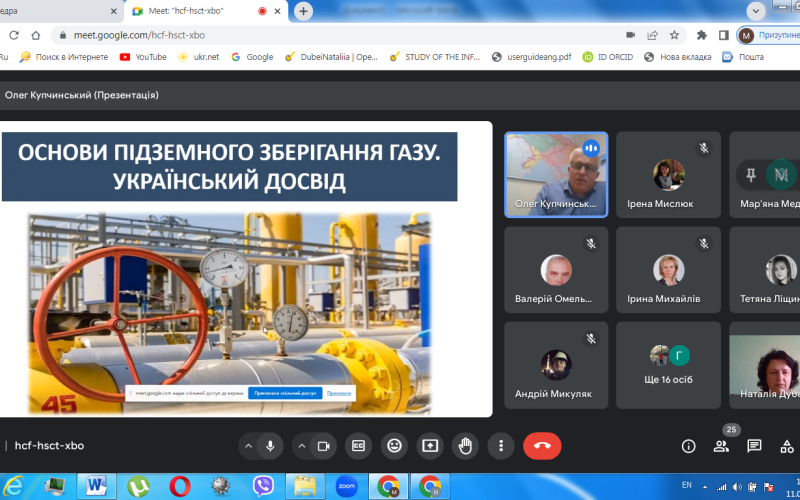Open the meeting details info icon
Image resolution: width=800 pixels, height=500 pixels.
[x=688, y=446]
